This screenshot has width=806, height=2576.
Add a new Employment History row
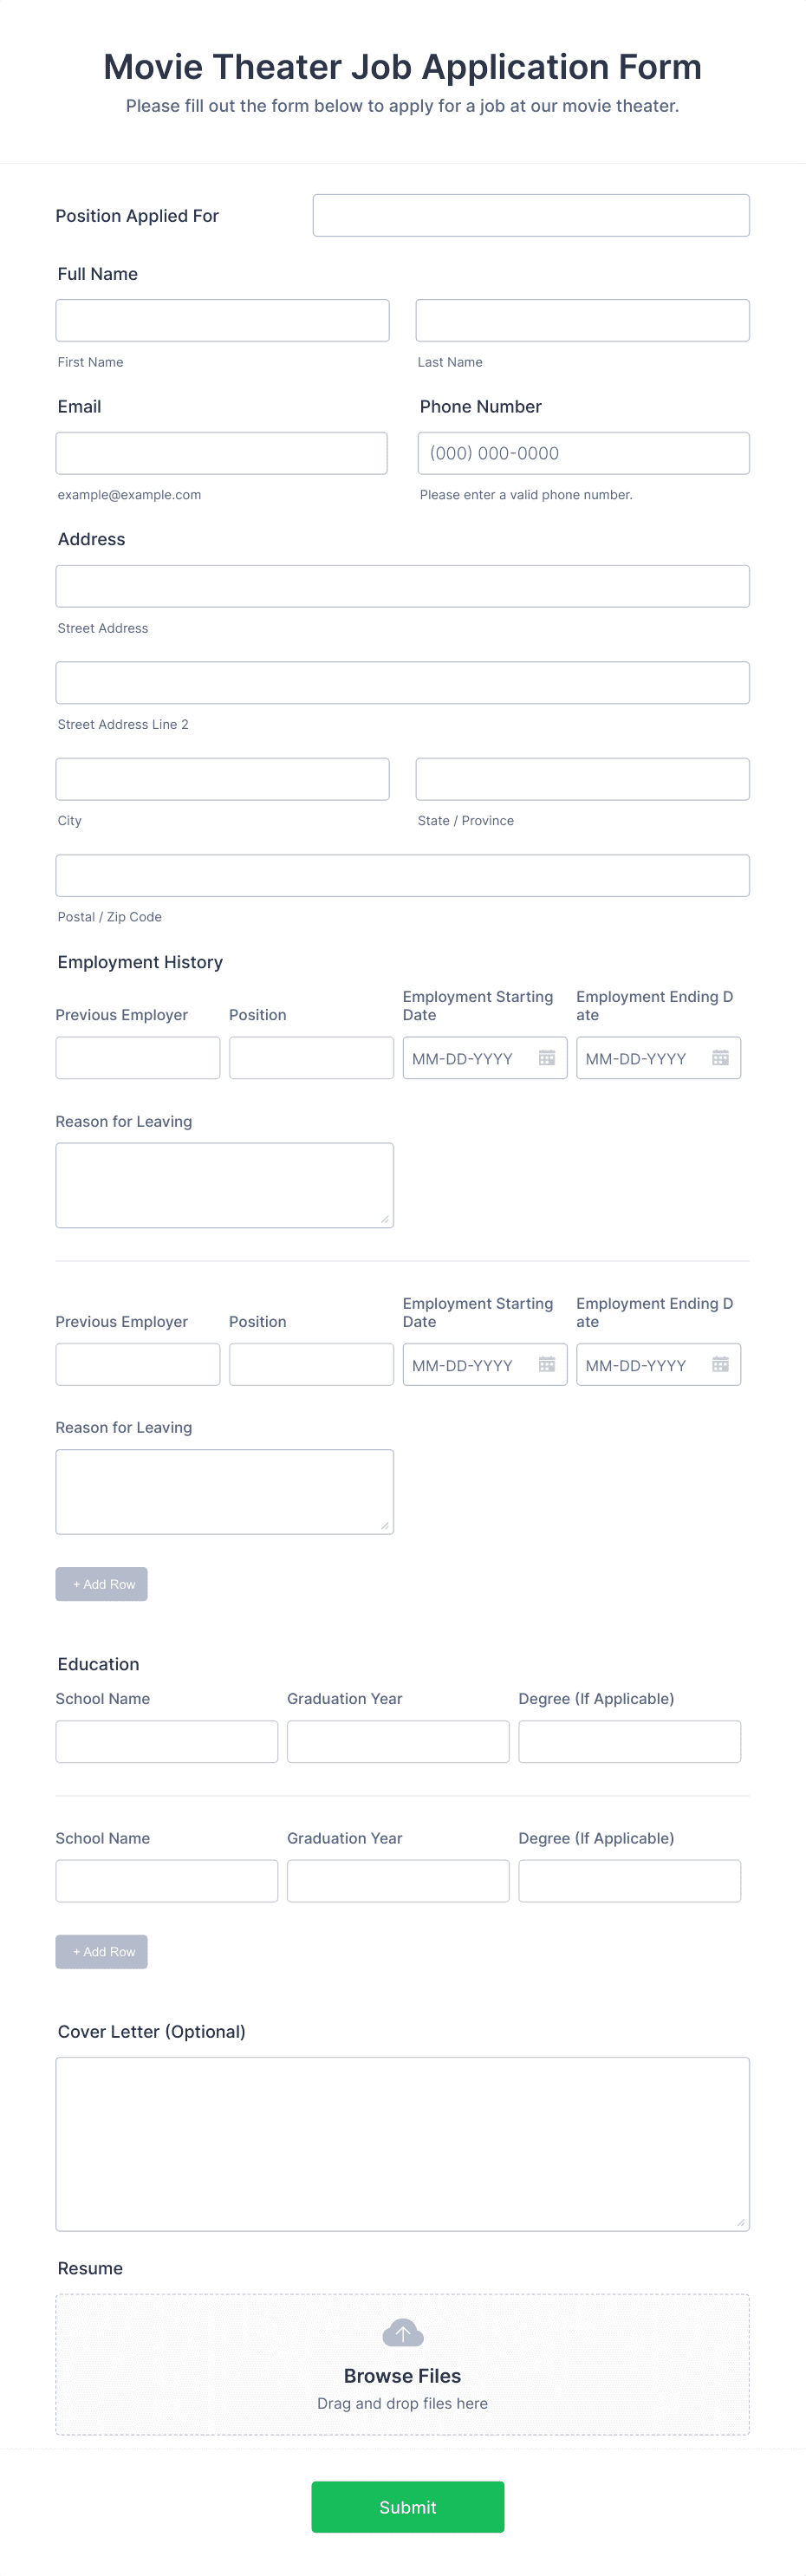[x=101, y=1584]
